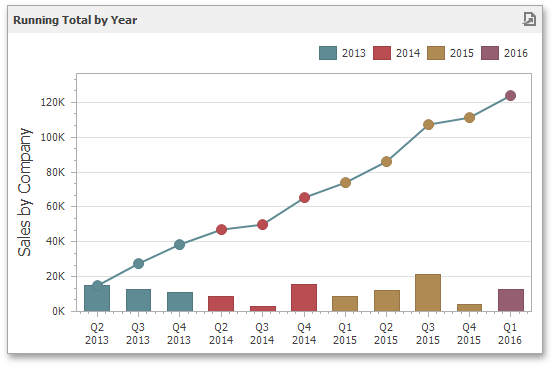Click the Q1 2016 axis label
This screenshot has width=556, height=369.
510,334
